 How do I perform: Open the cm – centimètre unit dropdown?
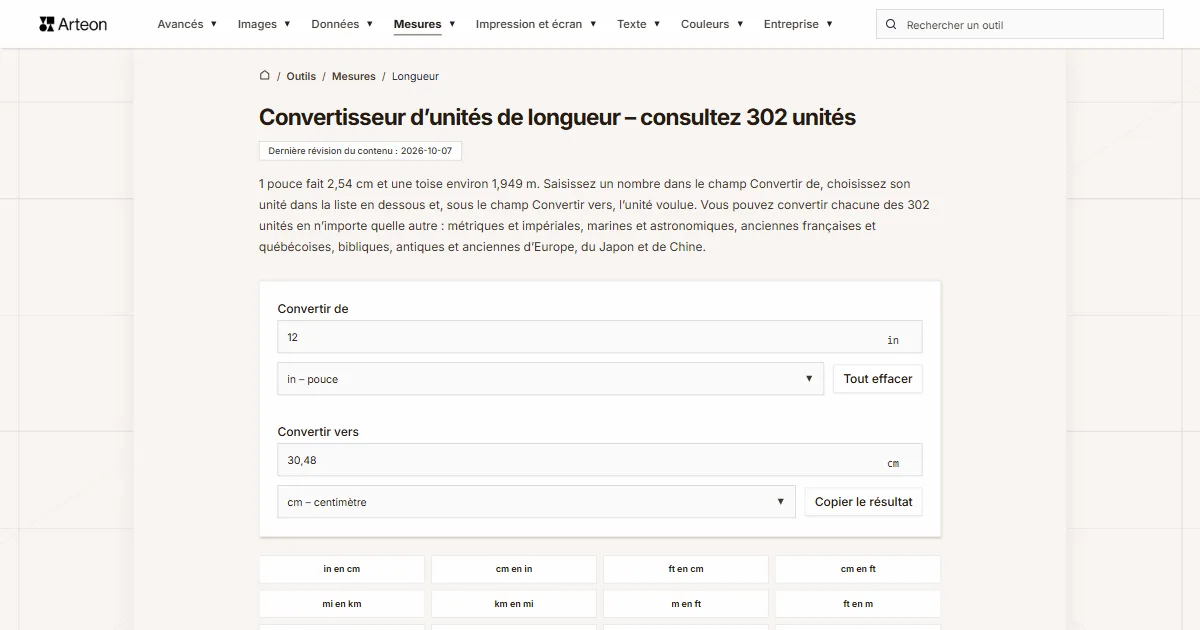pyautogui.click(x=536, y=502)
